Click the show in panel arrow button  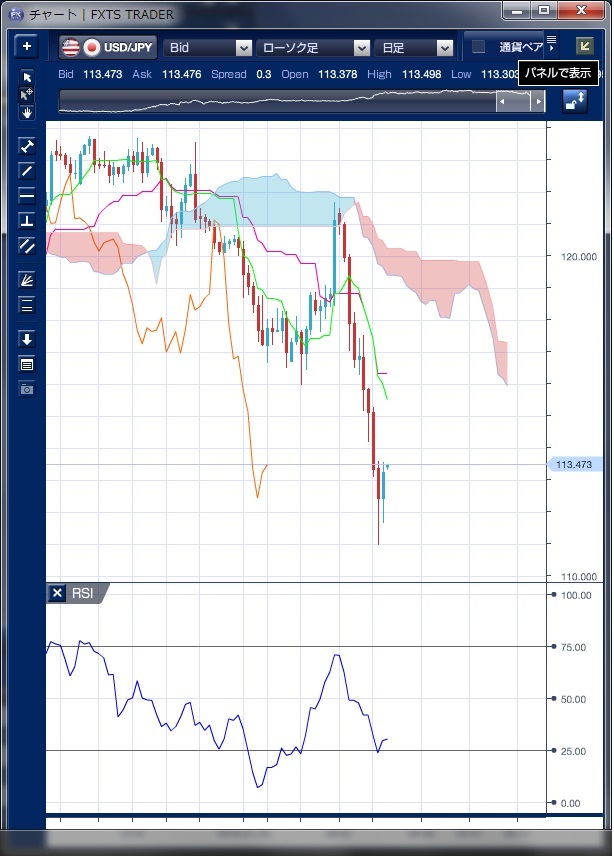tap(583, 46)
